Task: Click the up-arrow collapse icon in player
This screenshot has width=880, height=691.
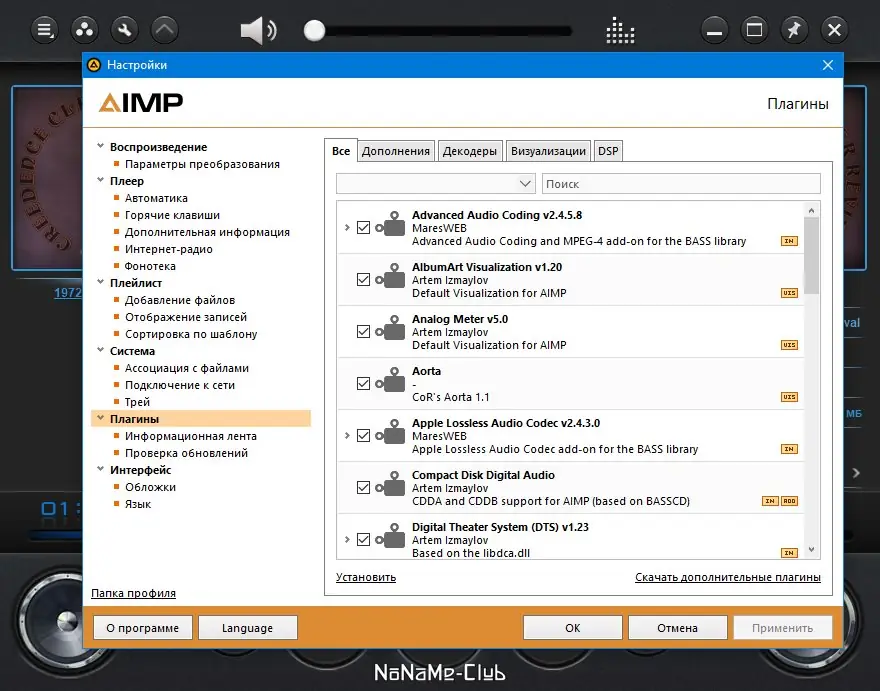Action: (164, 30)
